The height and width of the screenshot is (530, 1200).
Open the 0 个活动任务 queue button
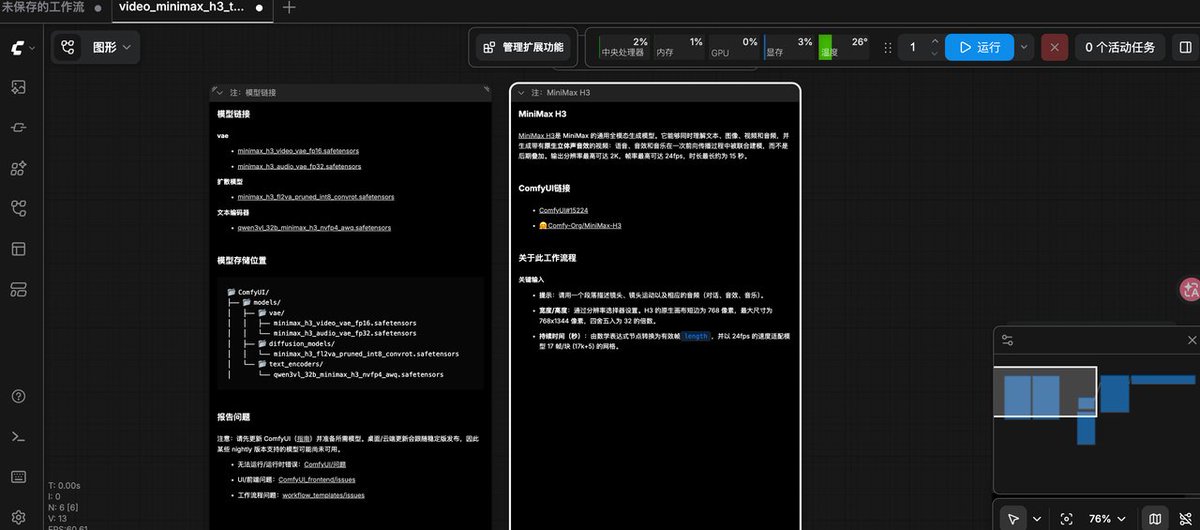click(1119, 47)
